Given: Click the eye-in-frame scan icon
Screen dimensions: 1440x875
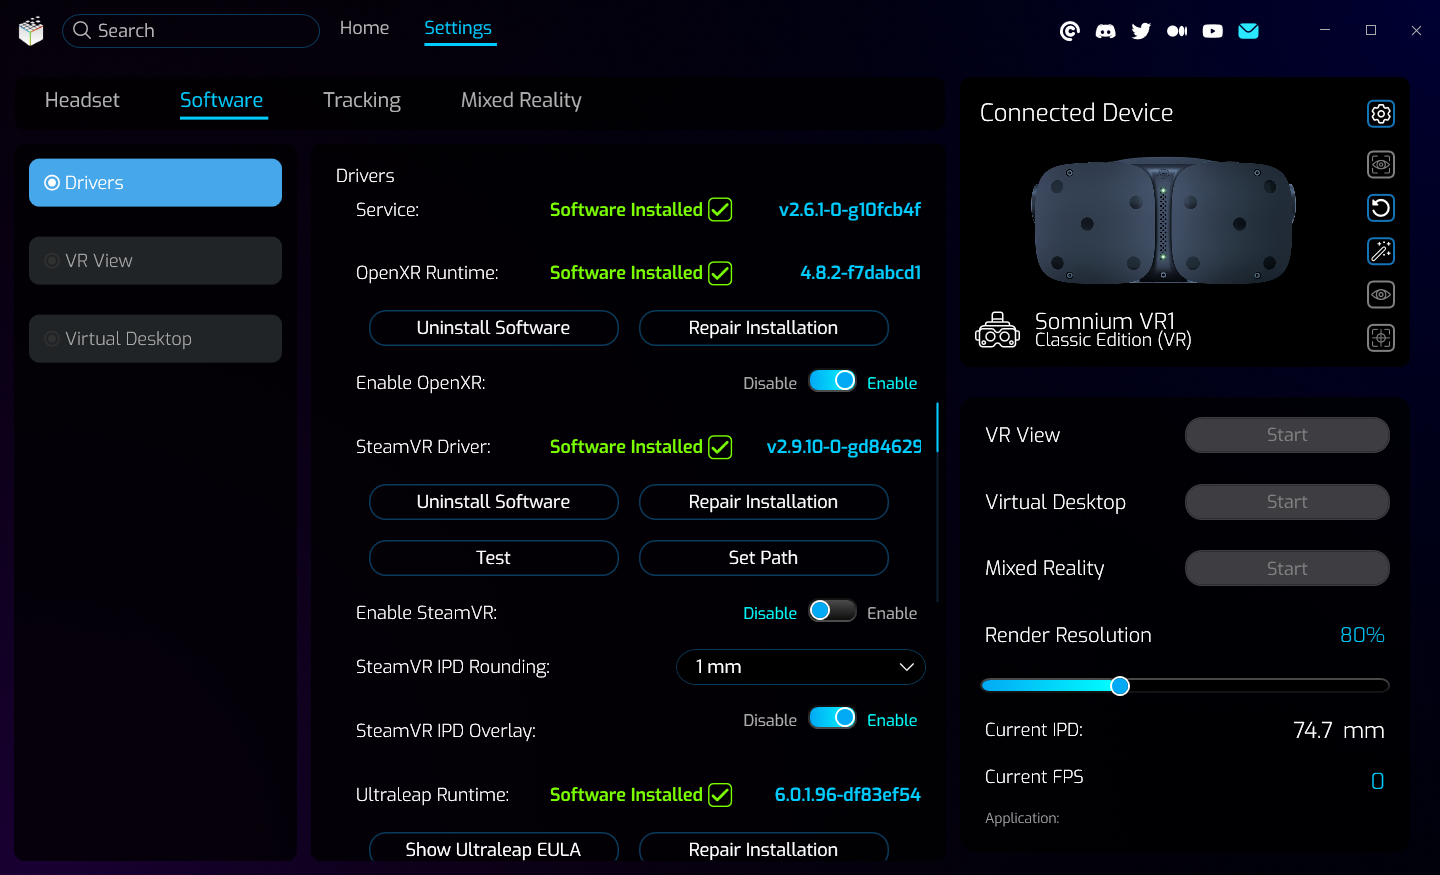Looking at the screenshot, I should pyautogui.click(x=1381, y=164).
